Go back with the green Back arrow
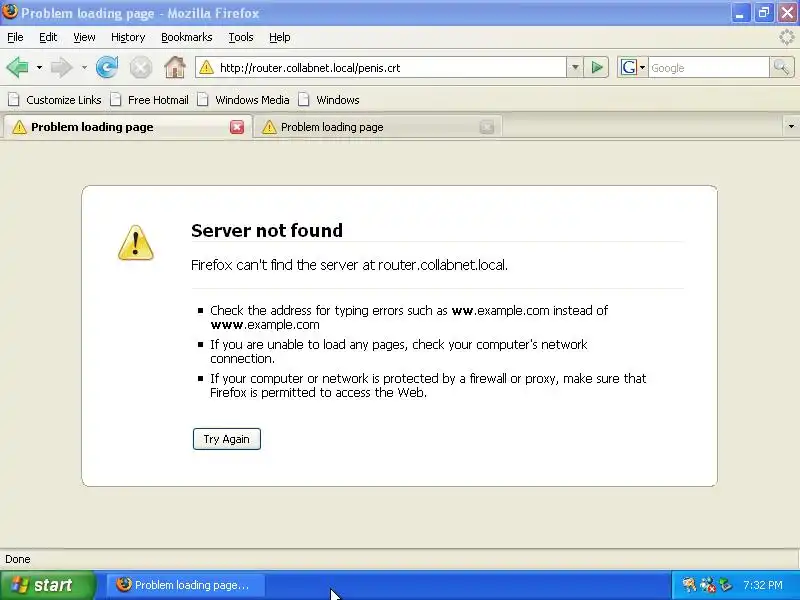 click(18, 67)
